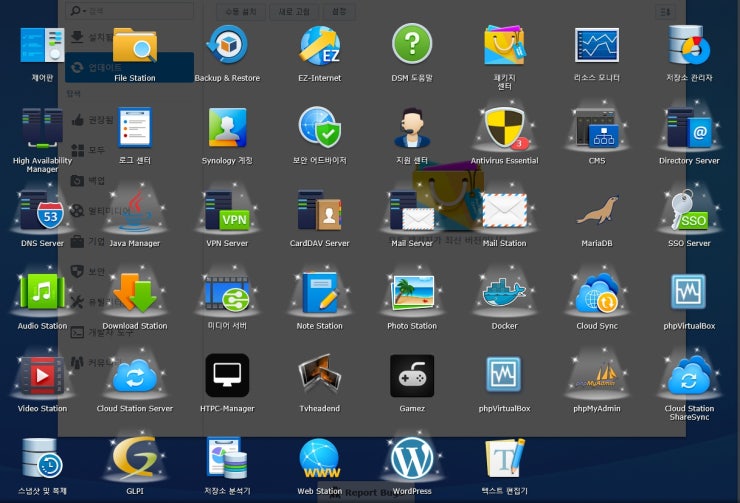
Task: Open the 제어판 control panel app
Action: coord(42,46)
